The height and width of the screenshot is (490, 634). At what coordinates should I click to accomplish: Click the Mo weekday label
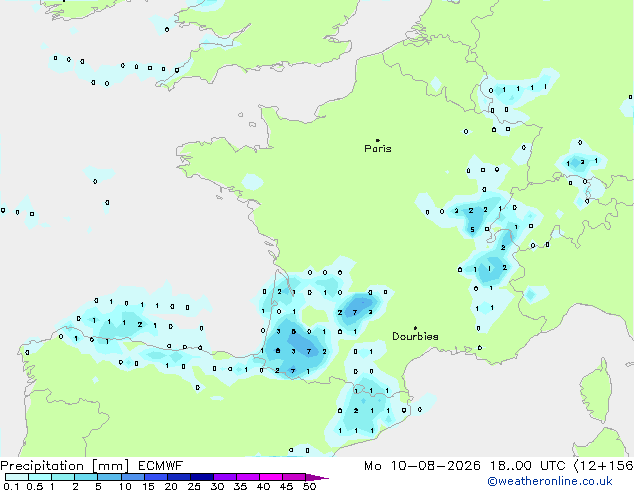[372, 466]
